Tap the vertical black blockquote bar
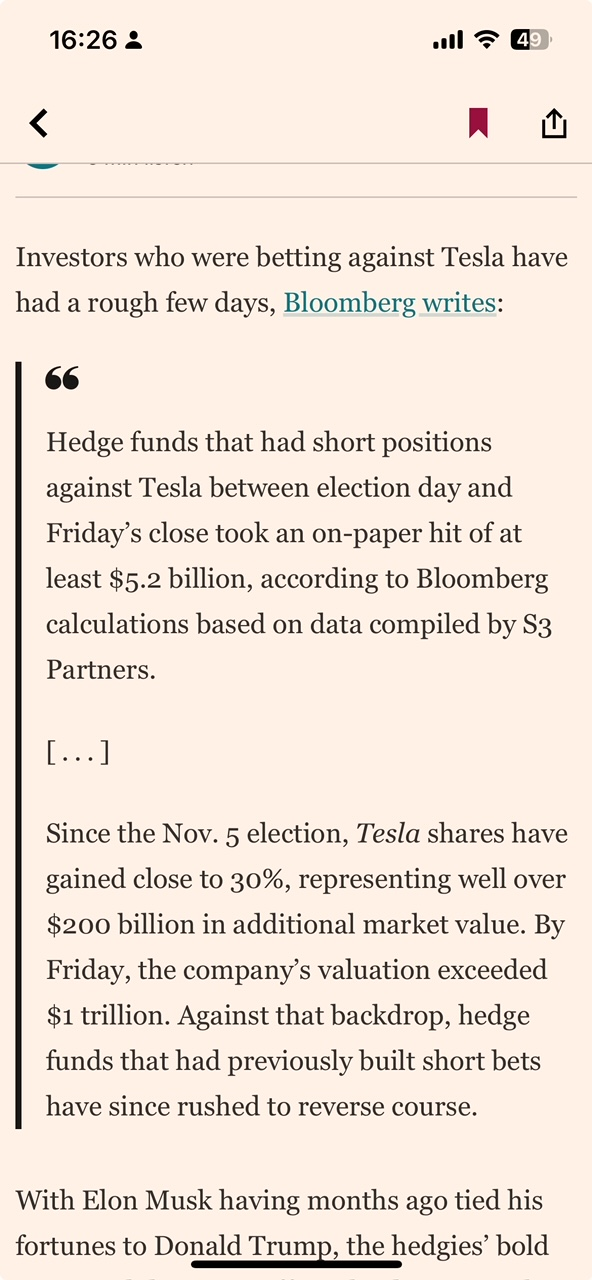Viewport: 592px width, 1280px height. (x=18, y=746)
